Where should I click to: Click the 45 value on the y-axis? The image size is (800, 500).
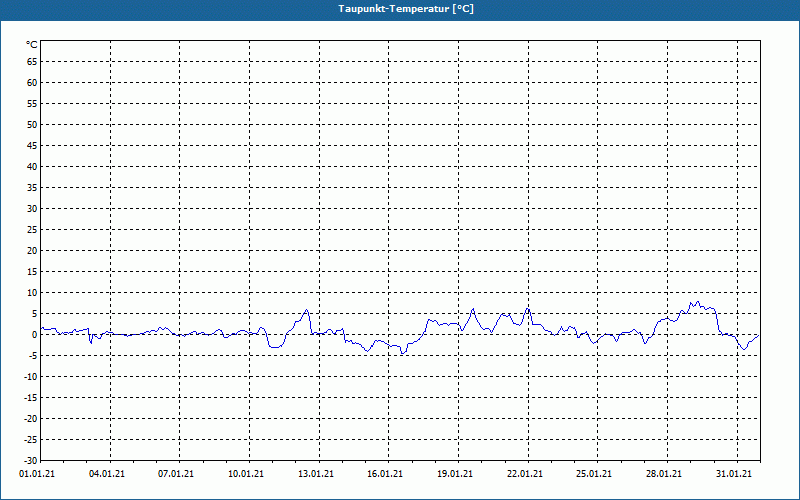tap(32, 146)
